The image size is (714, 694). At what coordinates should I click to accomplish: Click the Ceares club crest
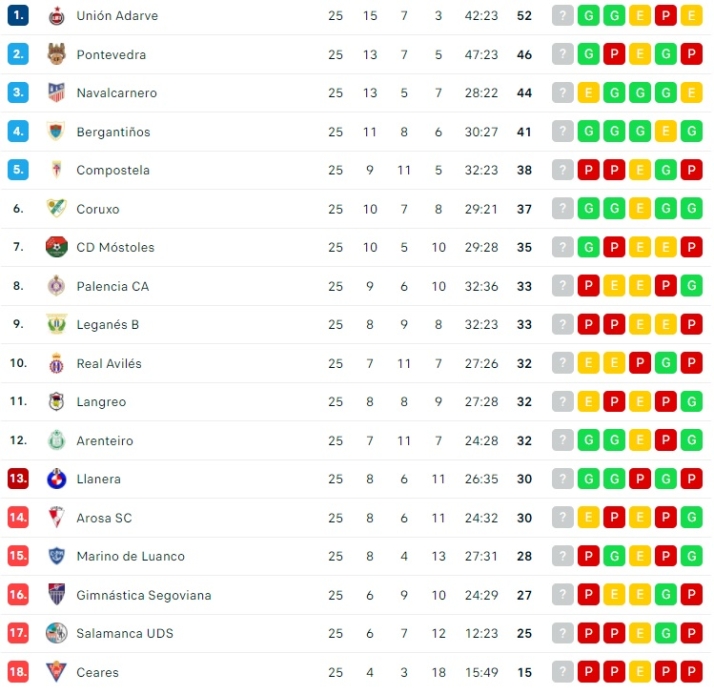(56, 672)
